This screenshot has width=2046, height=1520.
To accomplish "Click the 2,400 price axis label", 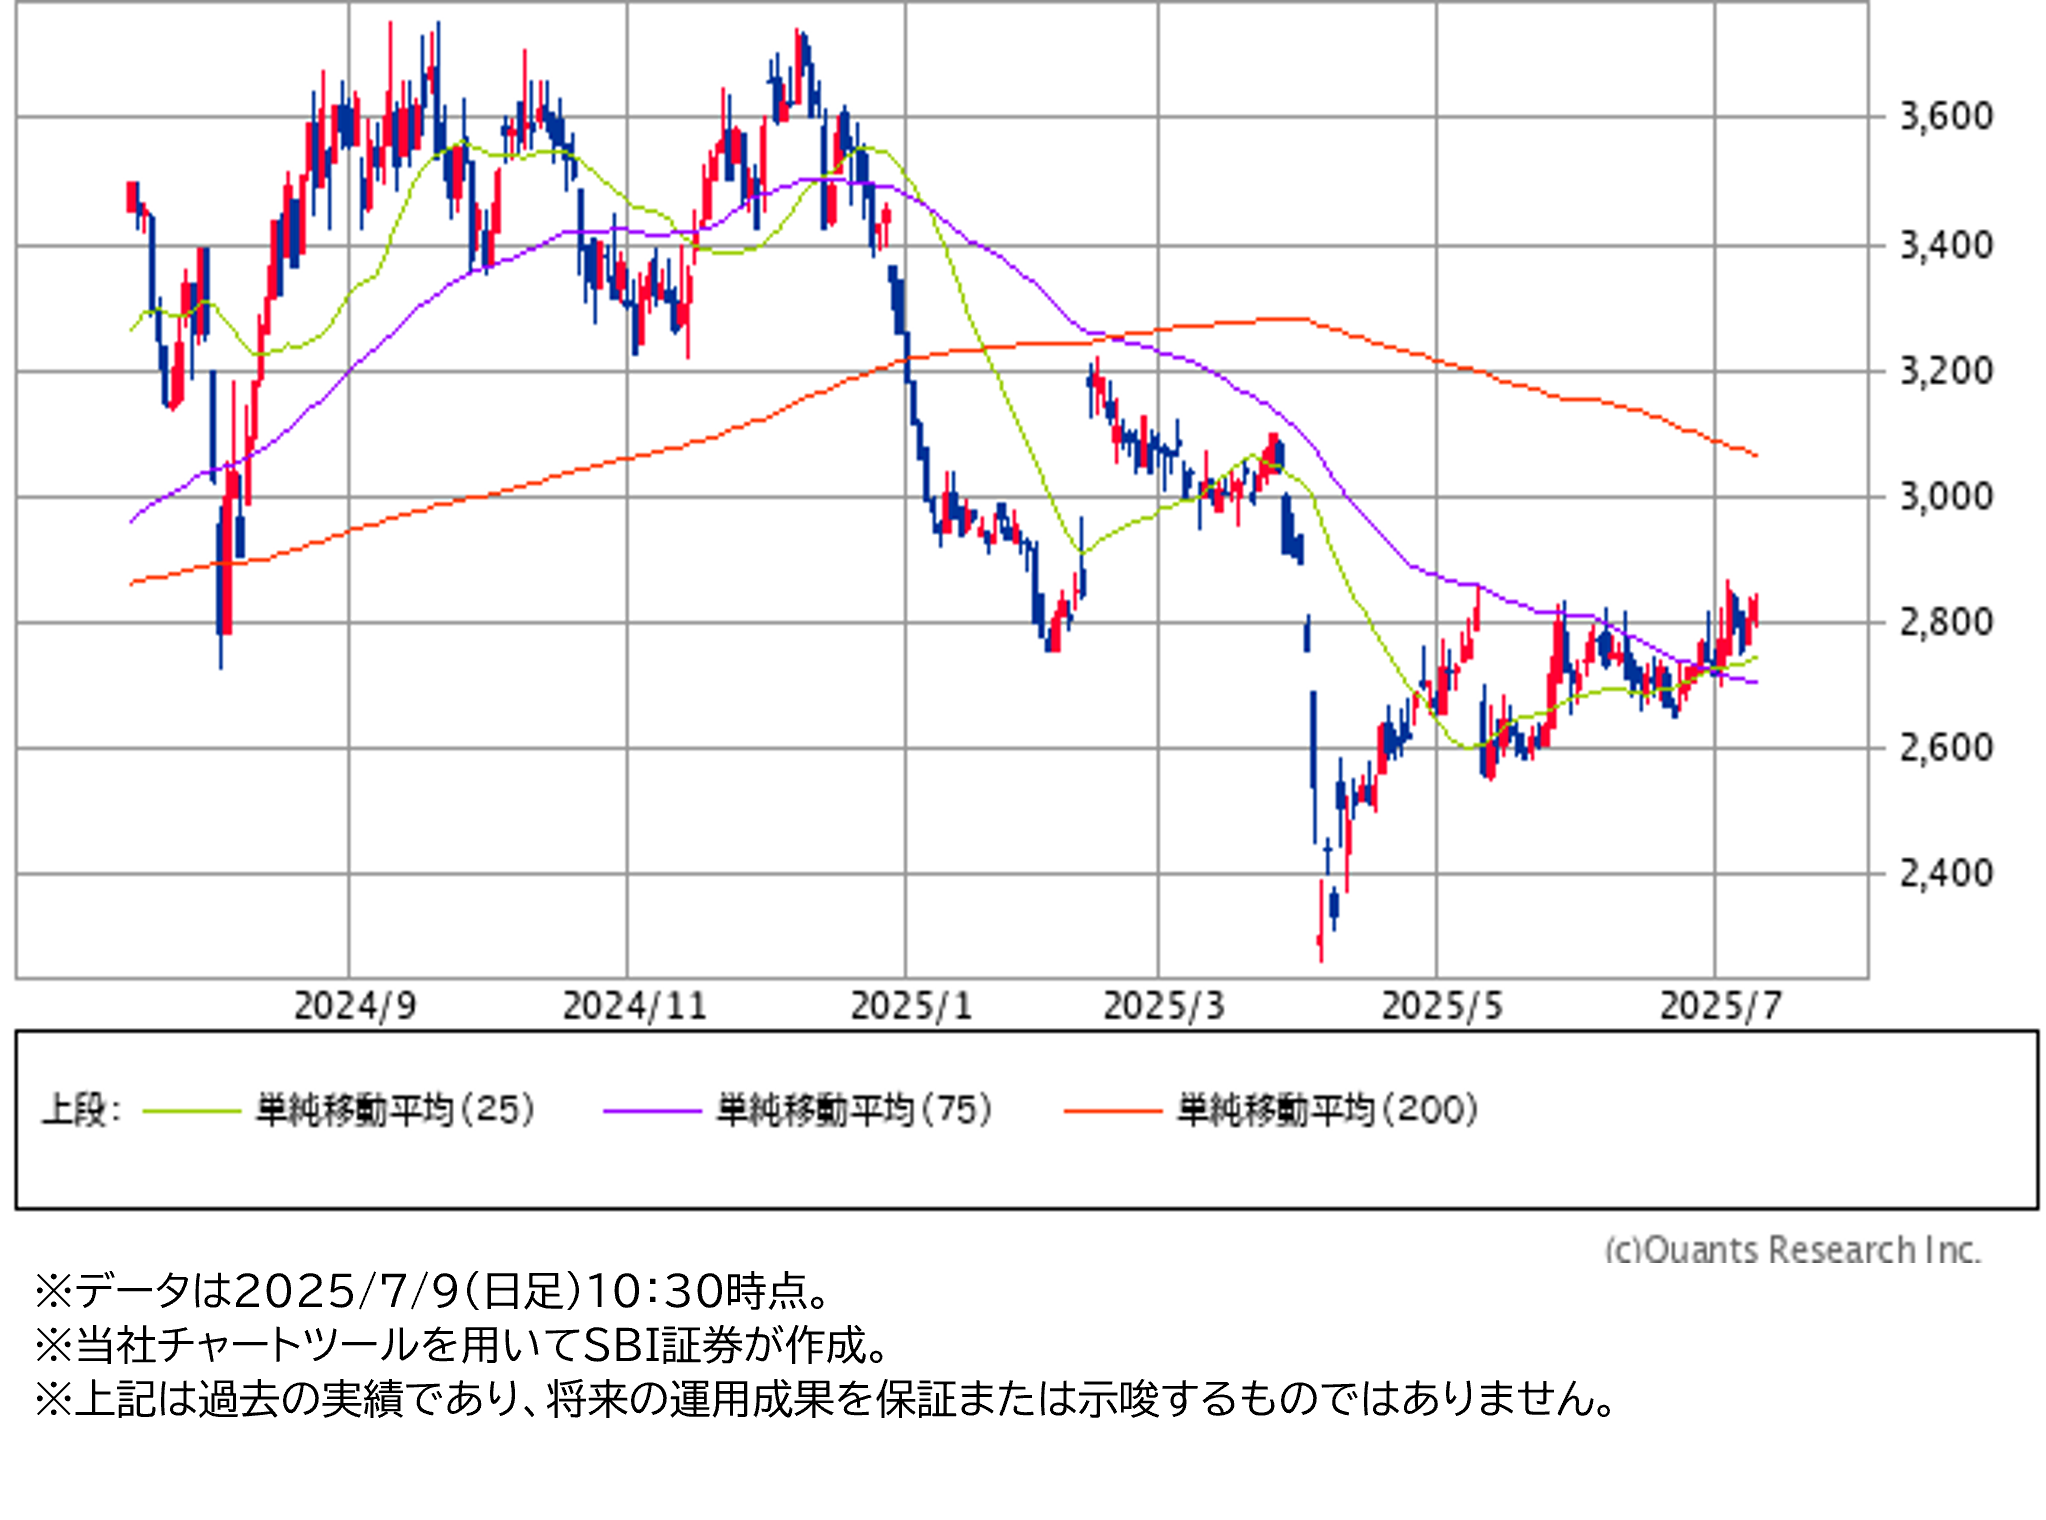I will (x=1945, y=874).
